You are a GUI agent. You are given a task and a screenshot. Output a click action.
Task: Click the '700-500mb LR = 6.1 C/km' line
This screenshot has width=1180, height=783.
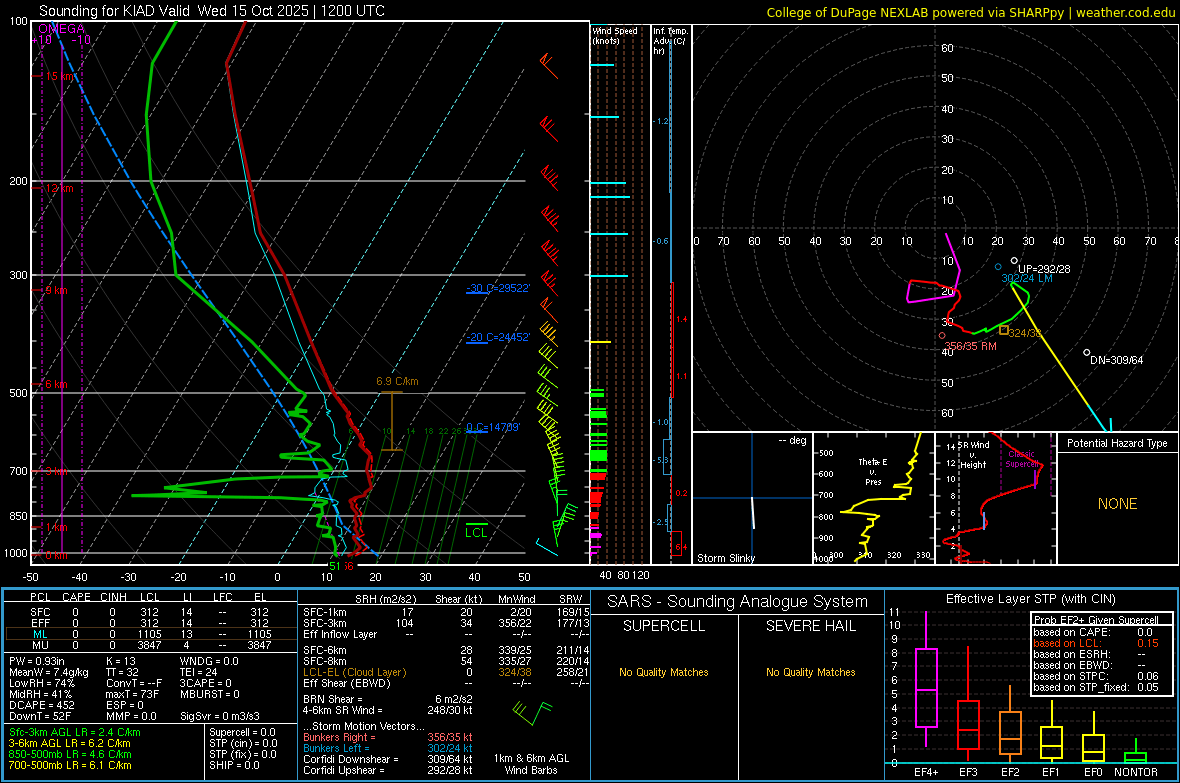(70, 765)
